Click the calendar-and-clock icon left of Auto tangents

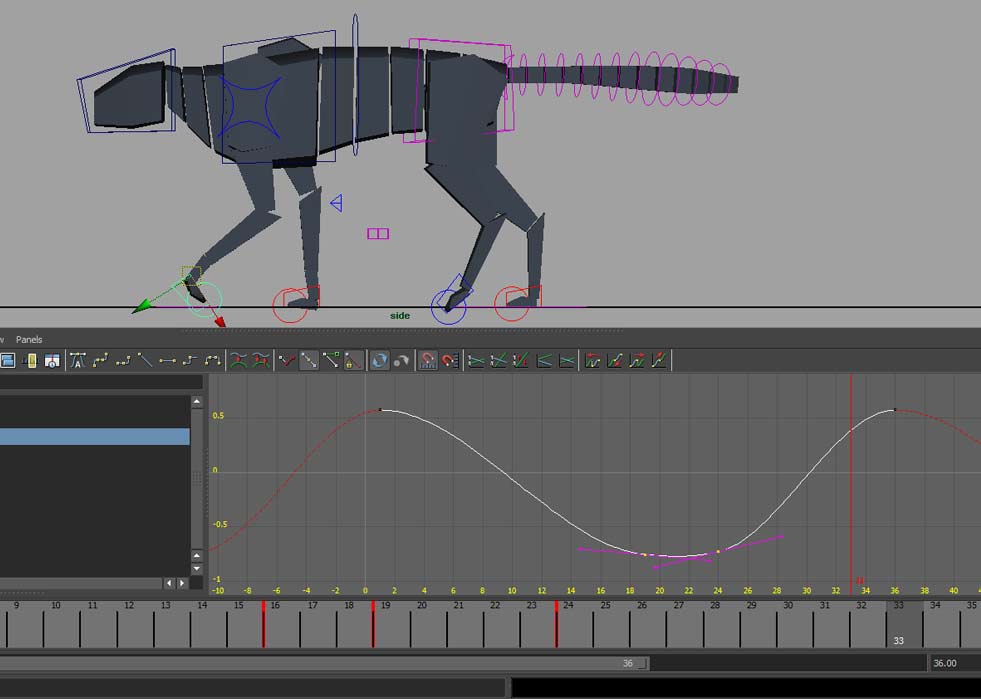coord(52,360)
